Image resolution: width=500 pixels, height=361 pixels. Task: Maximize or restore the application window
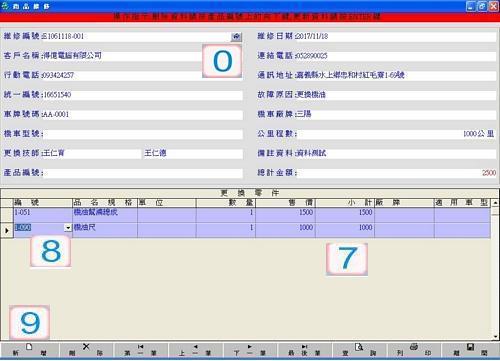(482, 6)
